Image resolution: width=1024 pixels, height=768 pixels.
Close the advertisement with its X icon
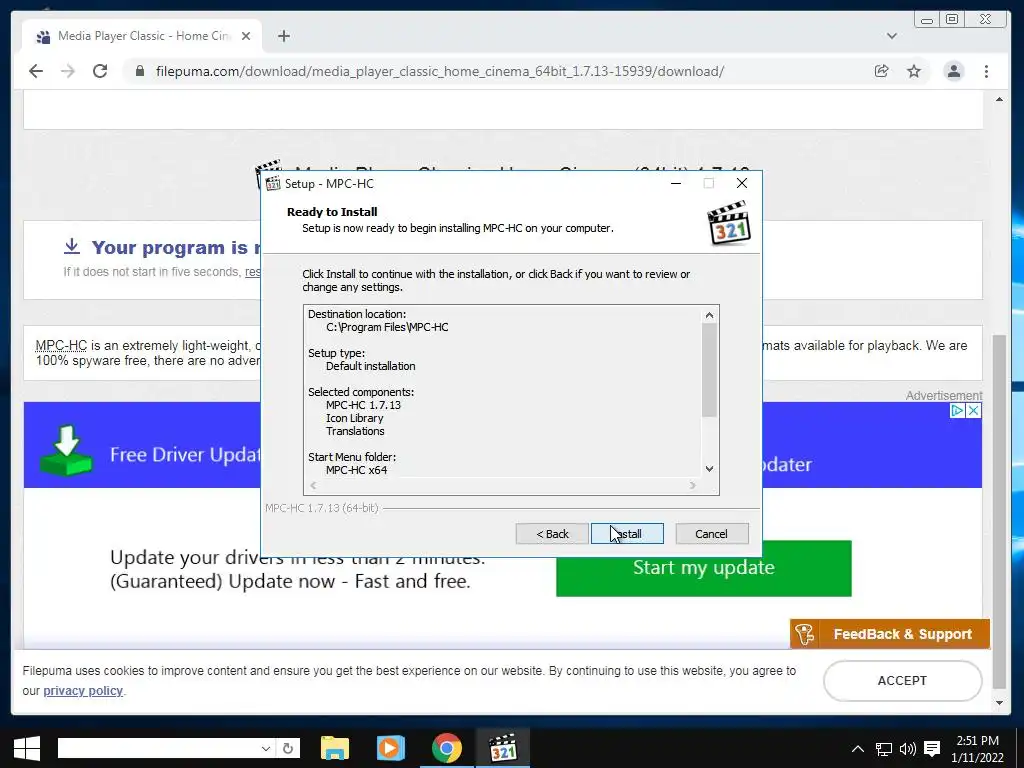[x=973, y=410]
